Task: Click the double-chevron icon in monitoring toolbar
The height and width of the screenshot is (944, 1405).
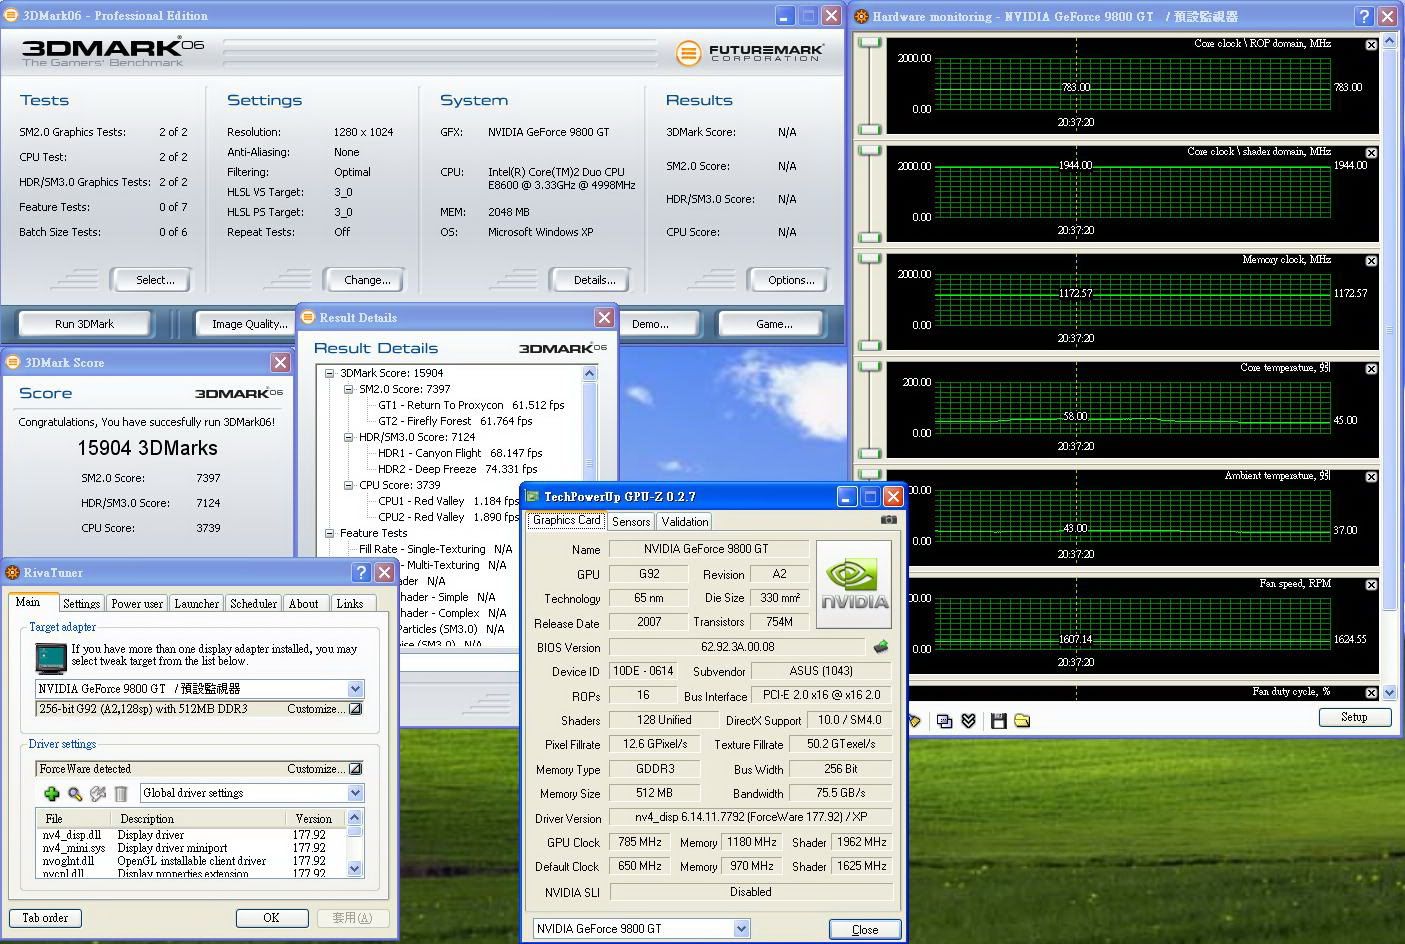Action: click(968, 721)
